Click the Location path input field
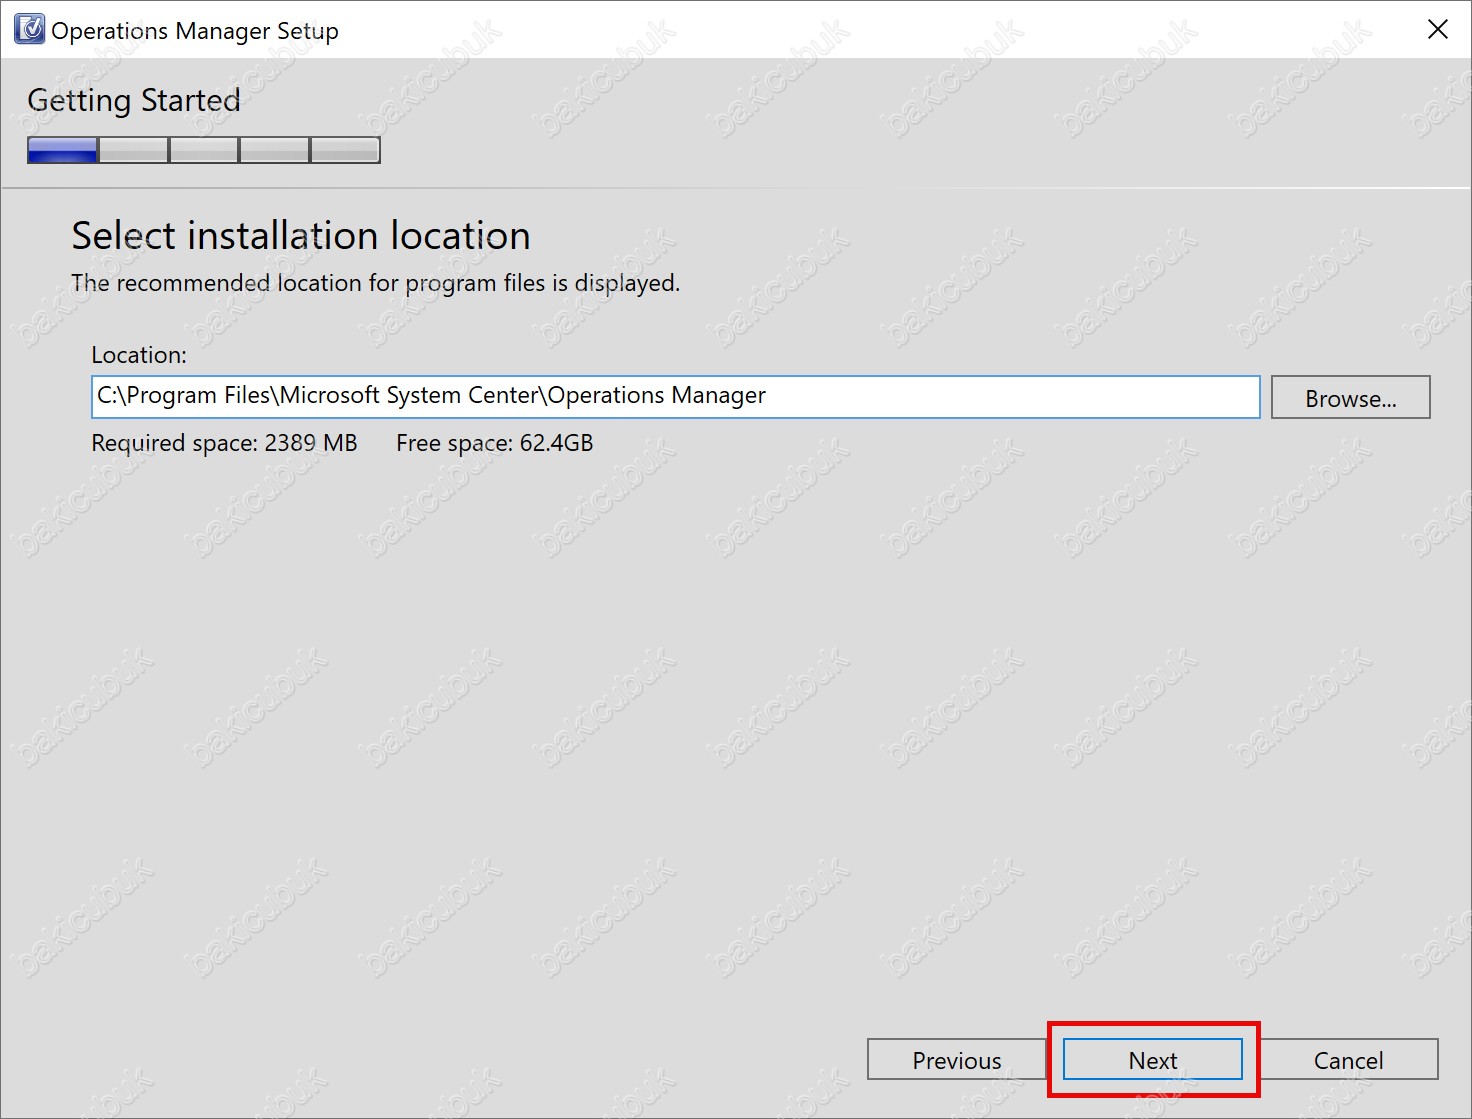Image resolution: width=1472 pixels, height=1119 pixels. (x=675, y=397)
